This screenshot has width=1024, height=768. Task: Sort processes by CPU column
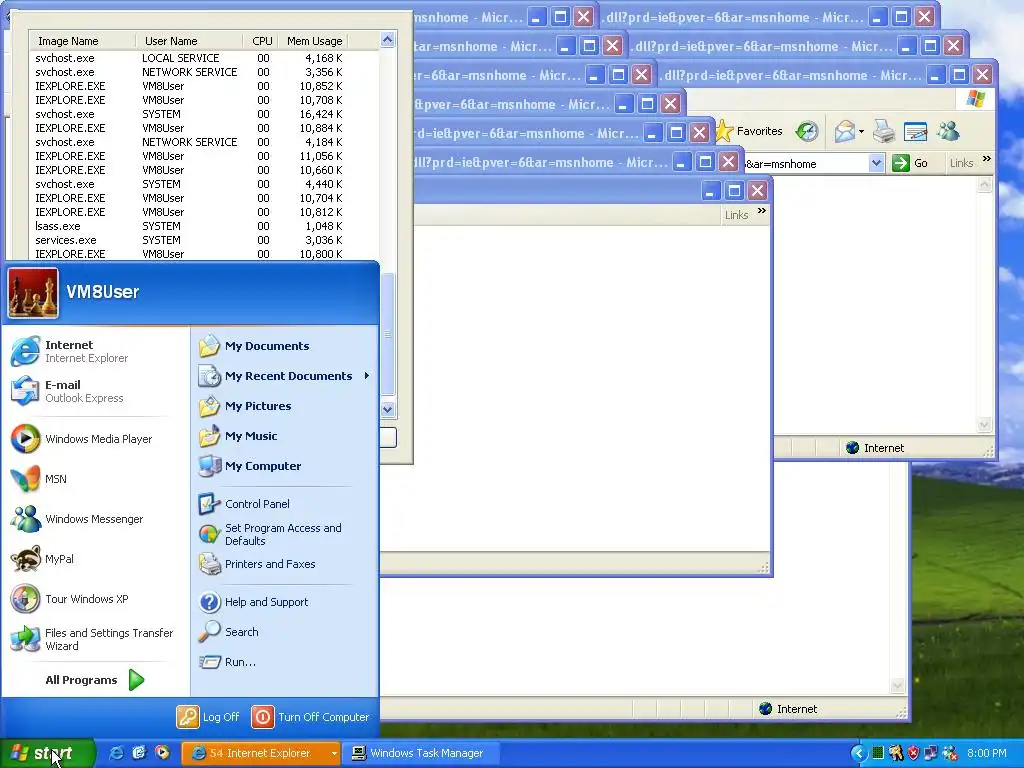[259, 41]
